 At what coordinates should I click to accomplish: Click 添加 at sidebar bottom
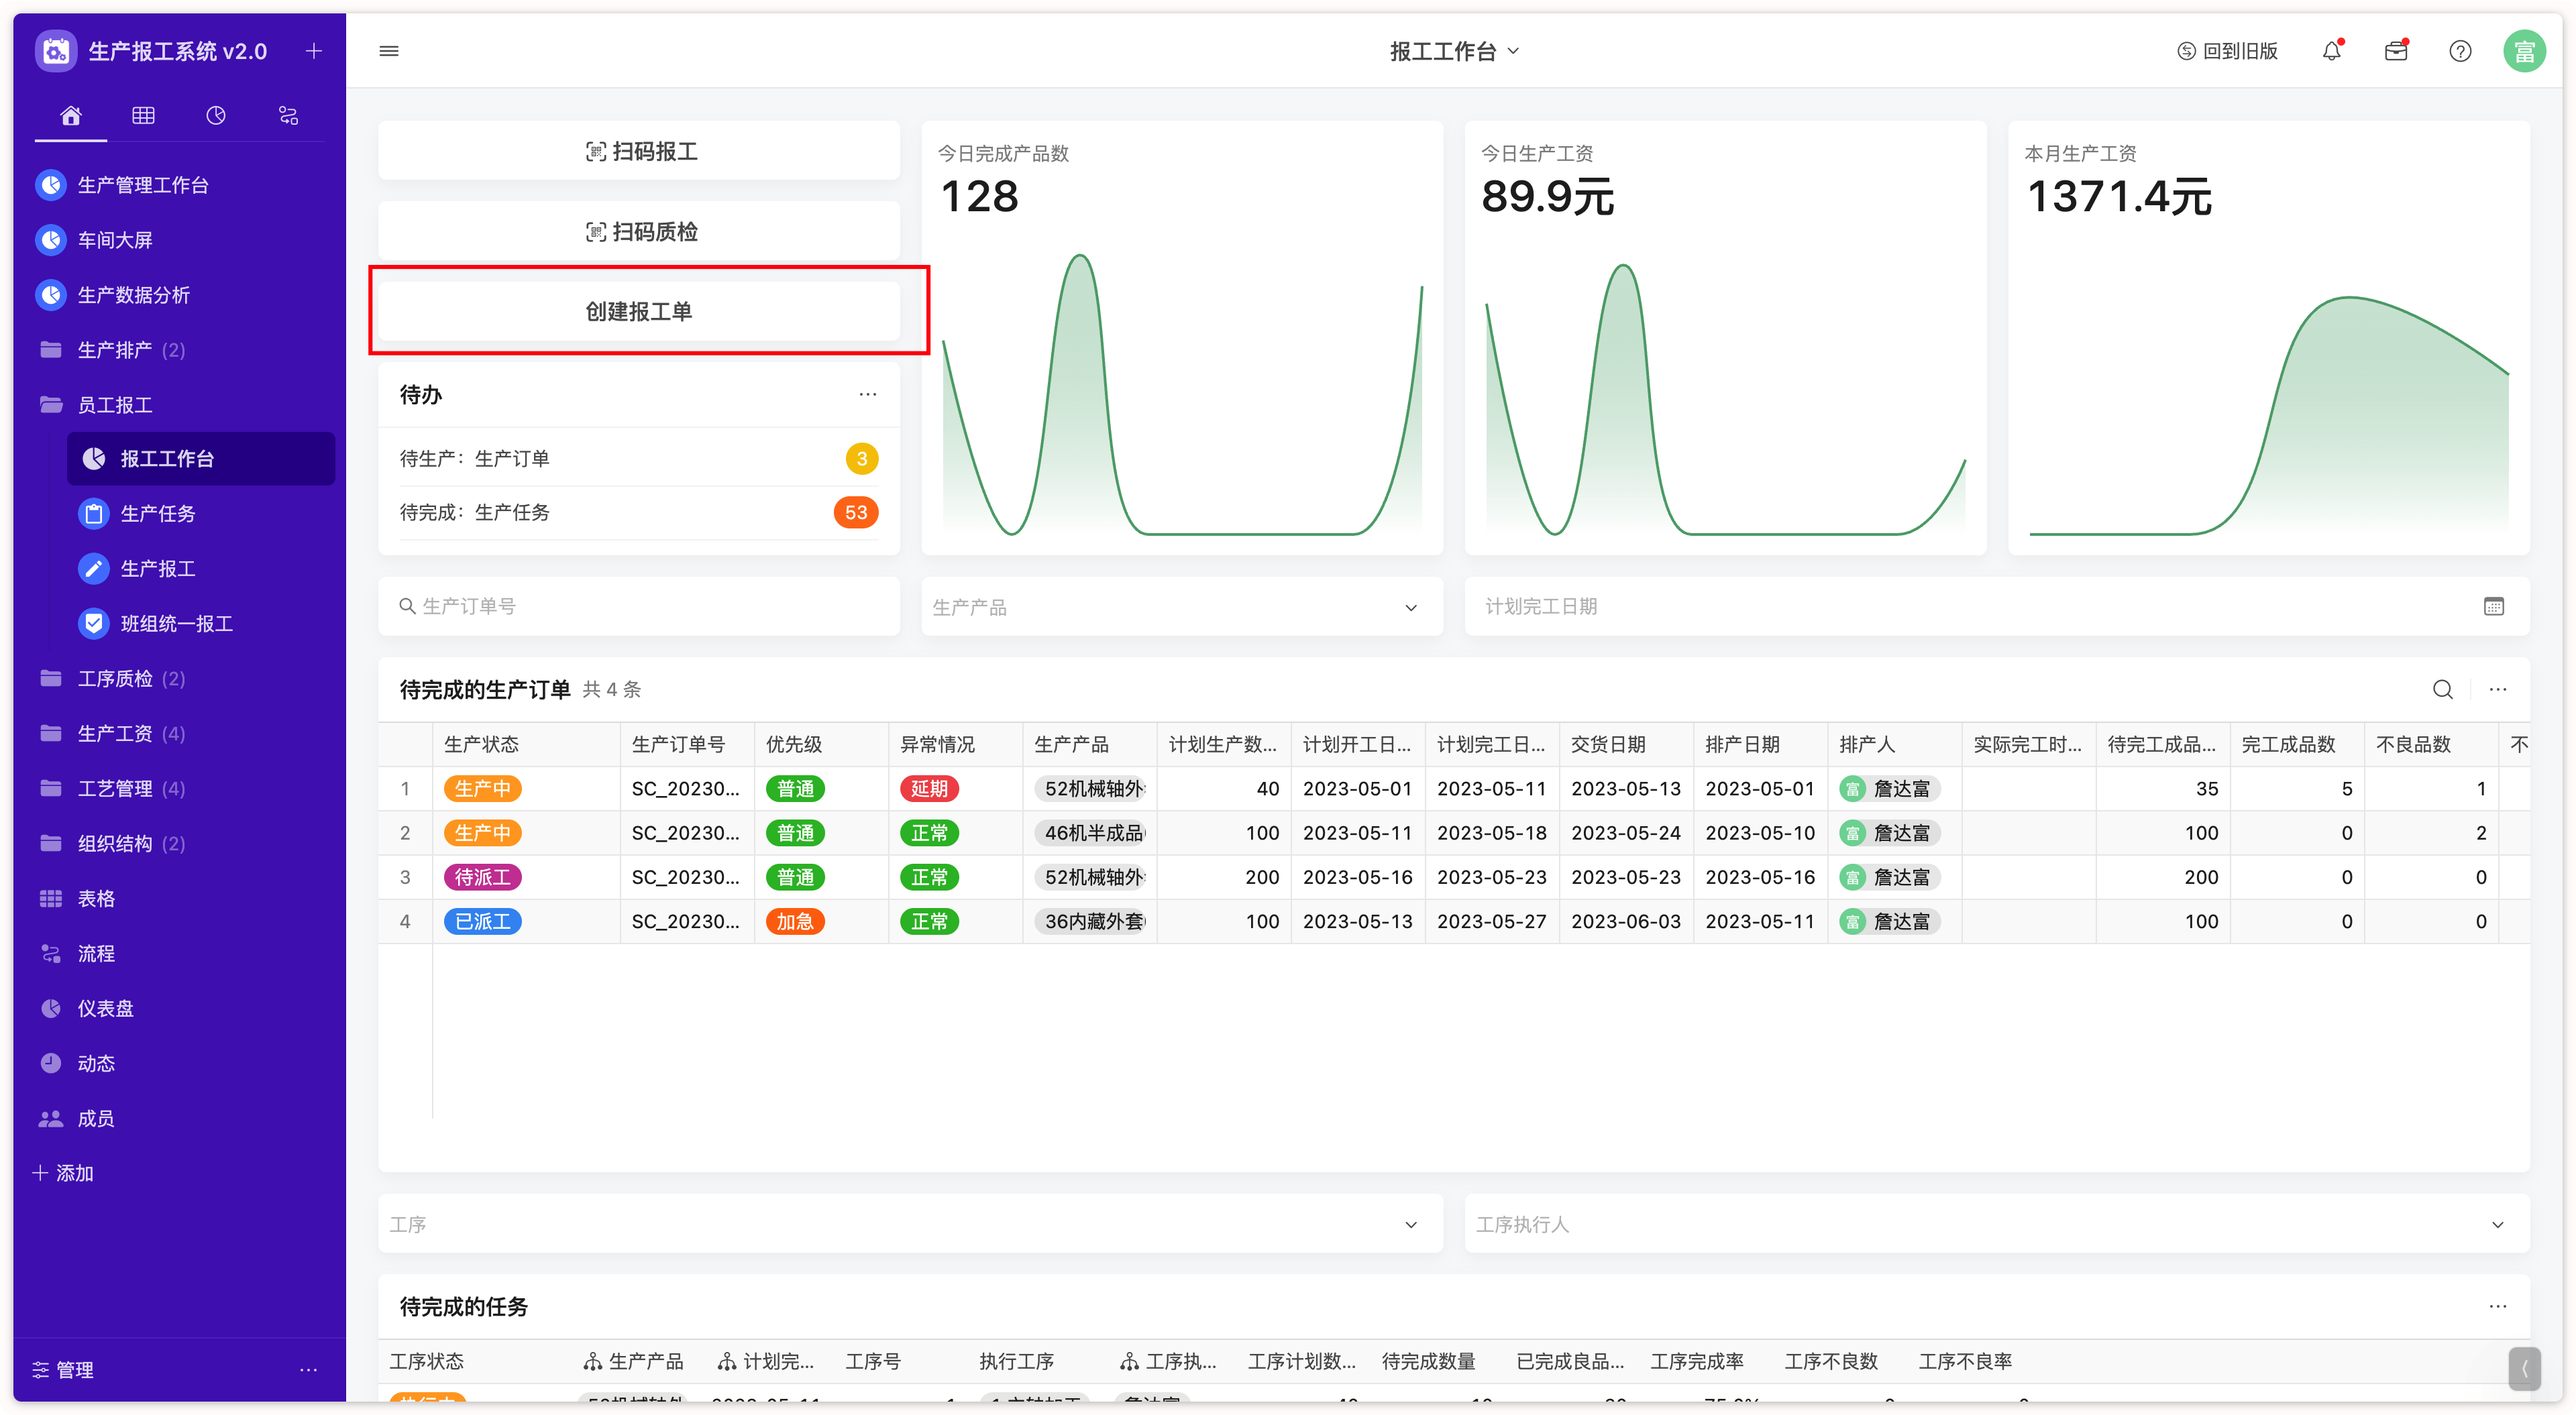point(63,1174)
